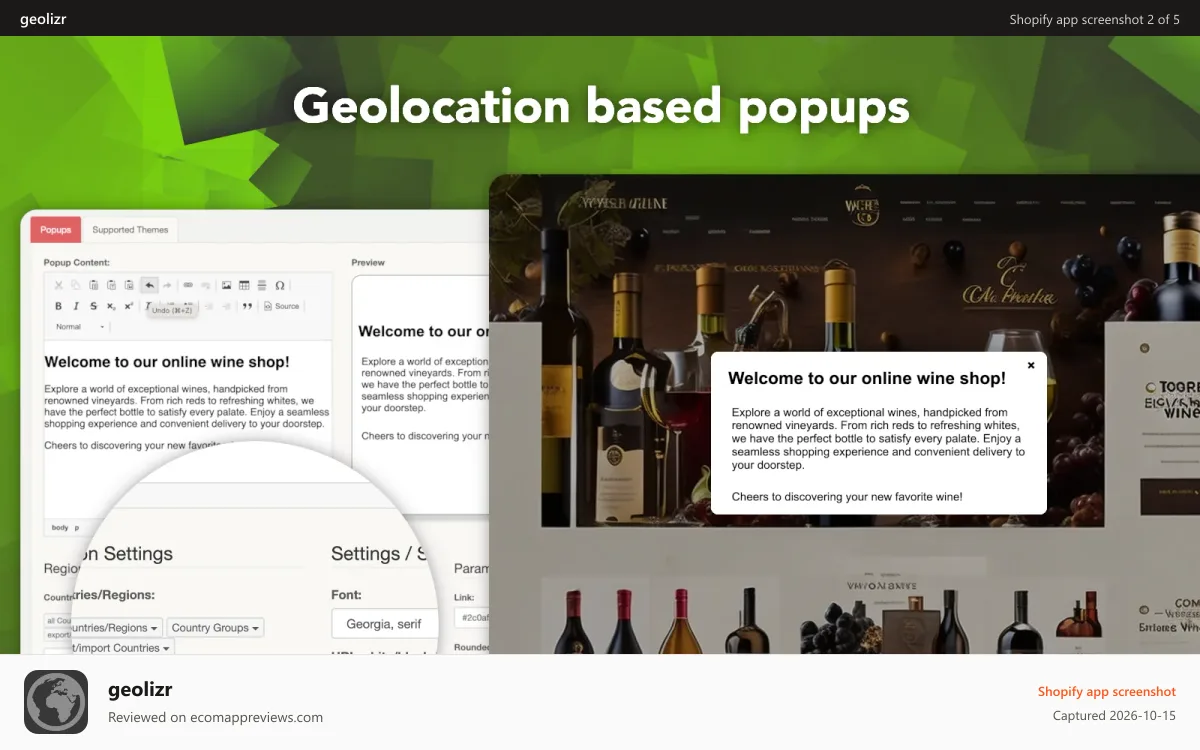Click the Font field showing Georgia, serif

(384, 623)
